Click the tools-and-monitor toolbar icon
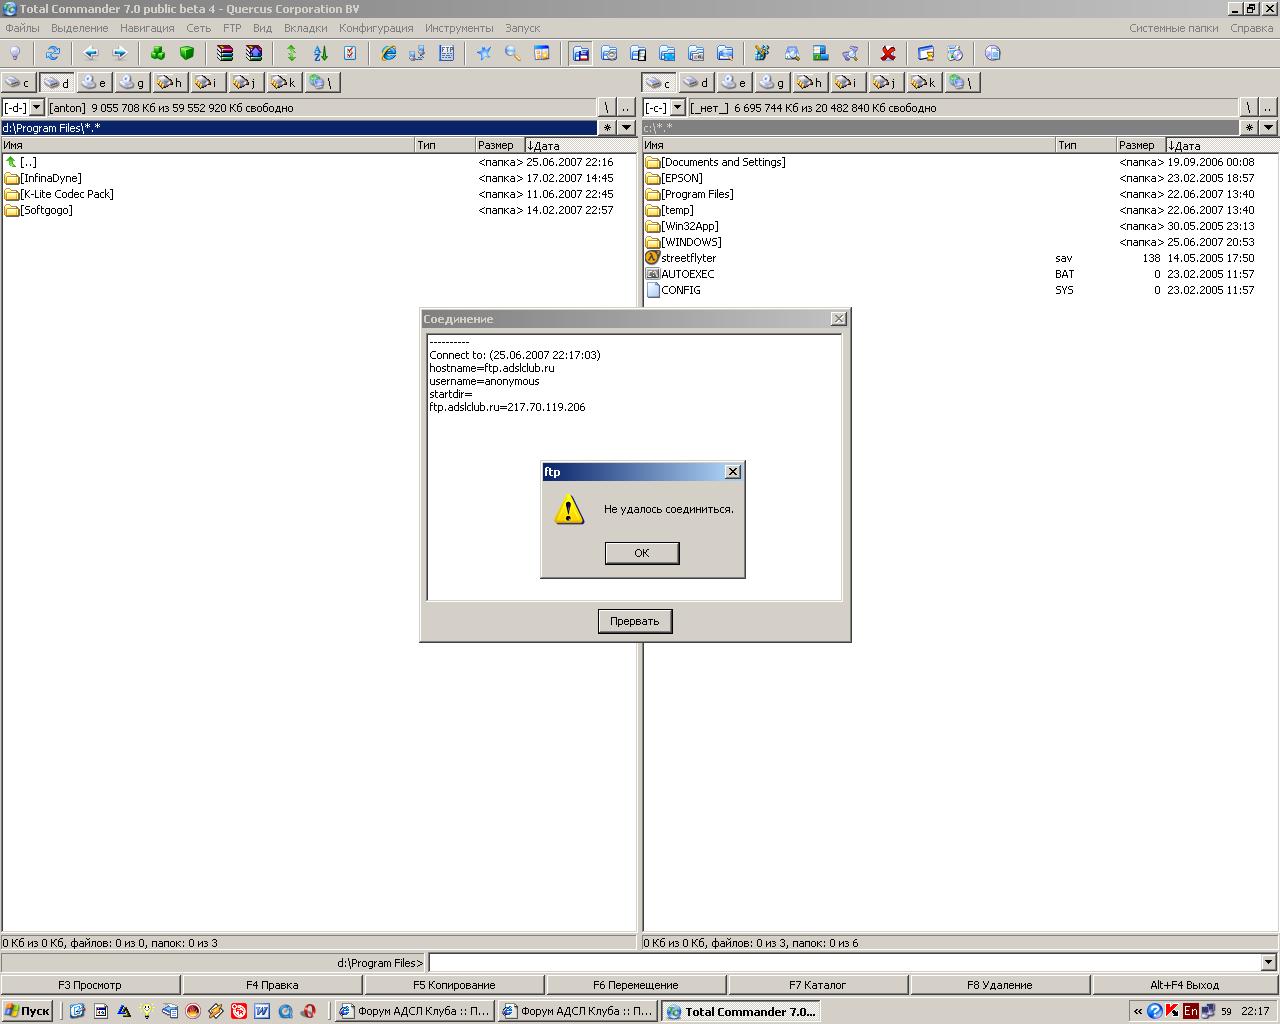This screenshot has width=1280, height=1024. tap(762, 53)
